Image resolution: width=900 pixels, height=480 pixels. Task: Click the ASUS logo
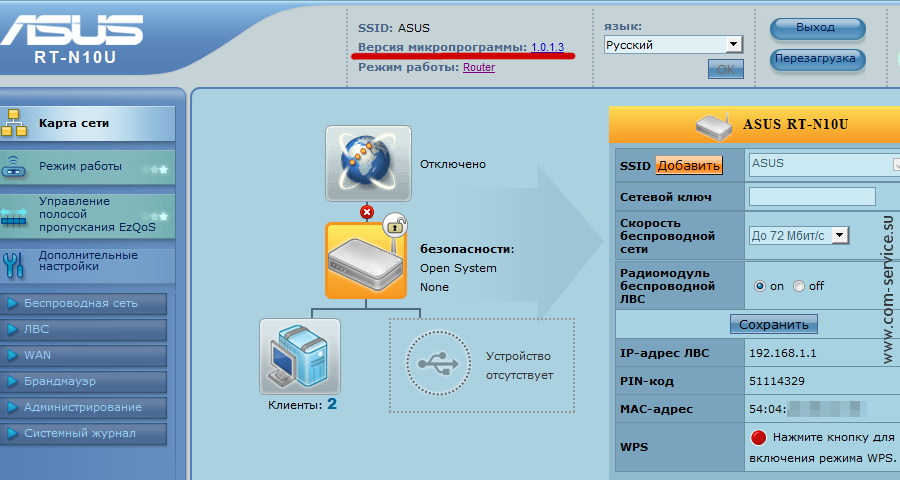[72, 30]
